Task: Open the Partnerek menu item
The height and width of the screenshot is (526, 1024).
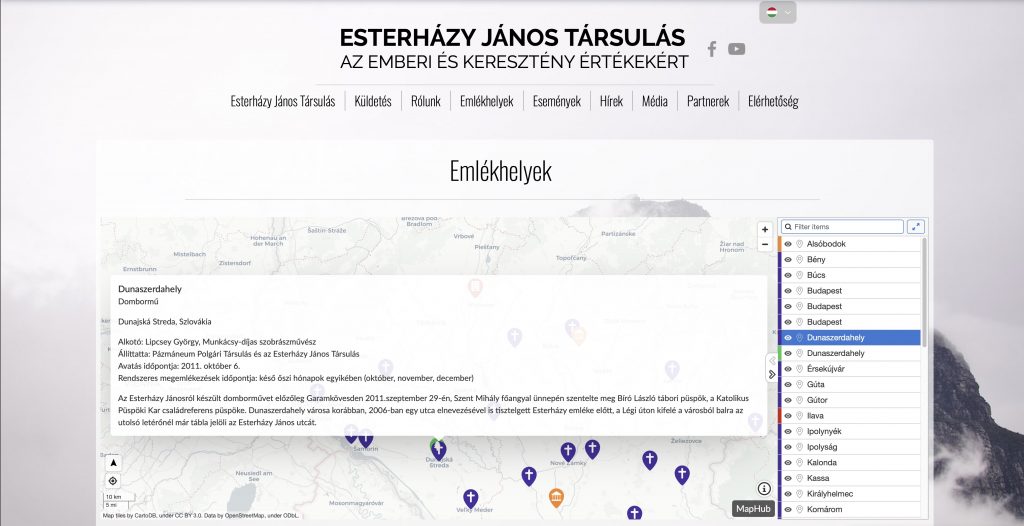Action: pos(708,101)
